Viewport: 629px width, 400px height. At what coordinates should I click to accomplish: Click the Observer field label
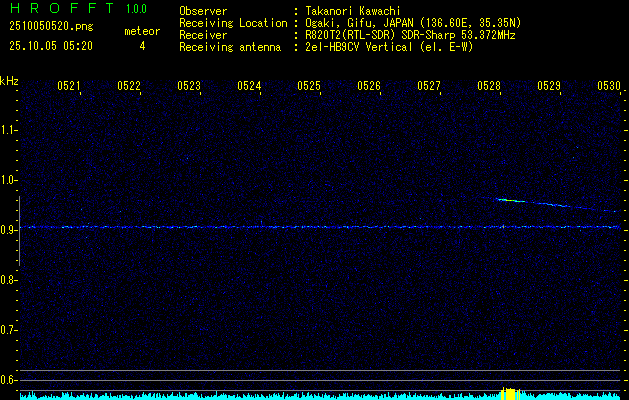click(203, 11)
